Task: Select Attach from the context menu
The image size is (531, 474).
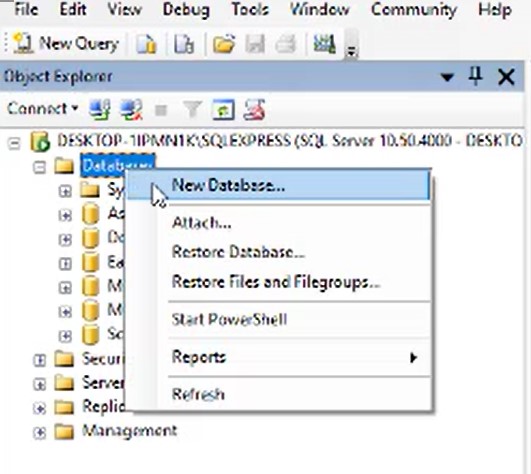Action: pyautogui.click(x=201, y=223)
